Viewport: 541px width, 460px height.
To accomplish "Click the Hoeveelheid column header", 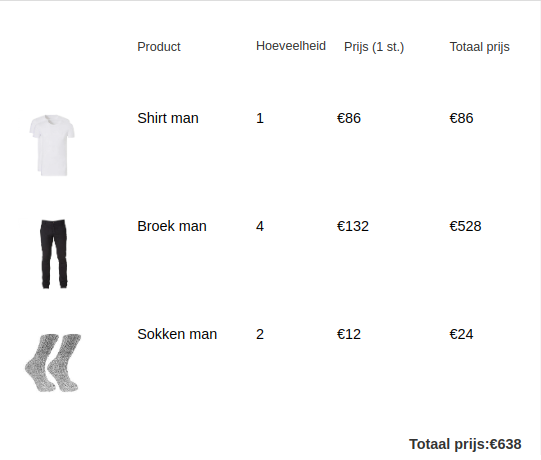I will coord(291,46).
